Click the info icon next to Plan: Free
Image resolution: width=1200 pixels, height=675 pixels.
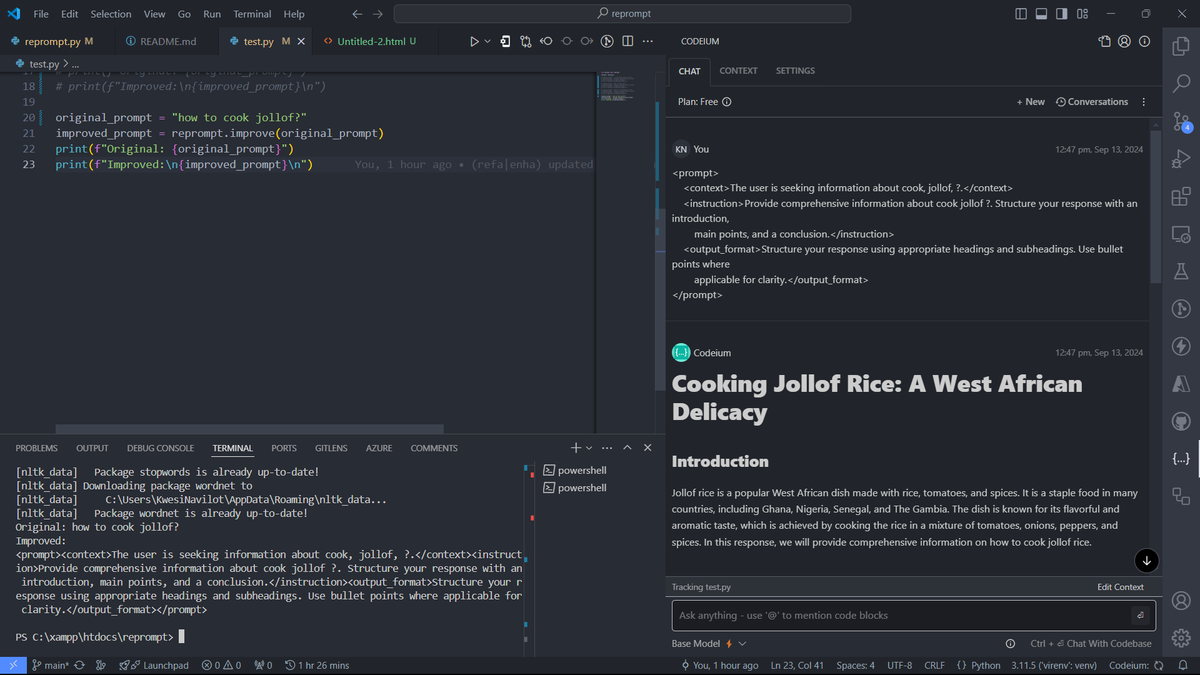point(727,102)
